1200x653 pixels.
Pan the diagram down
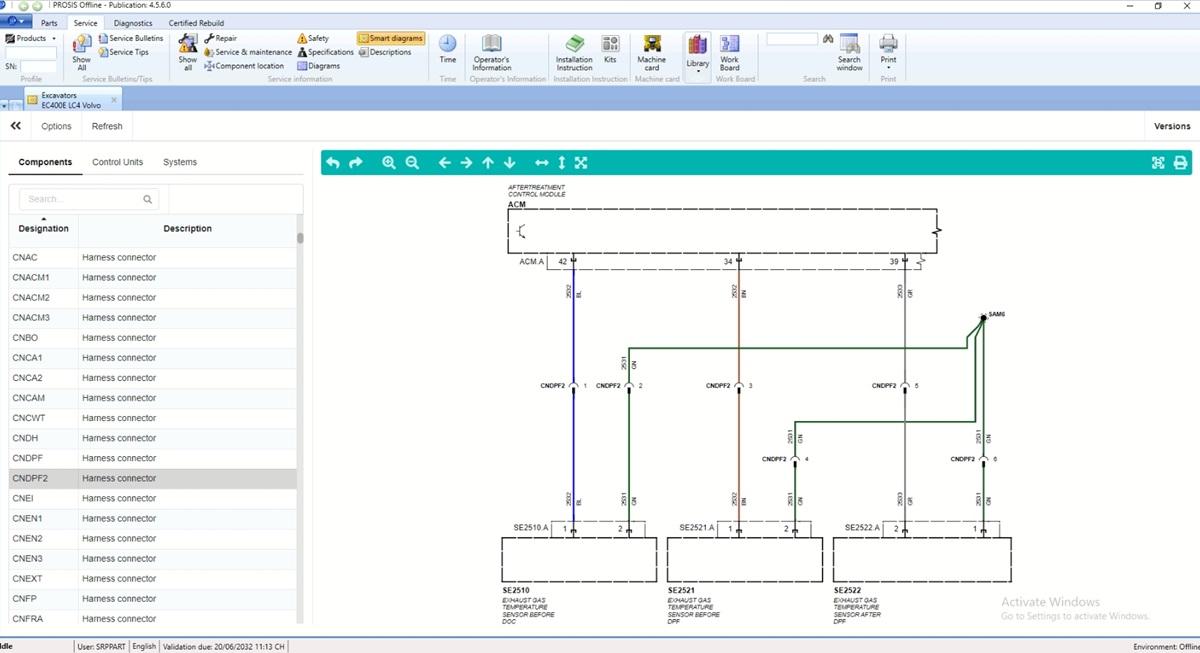pos(510,162)
